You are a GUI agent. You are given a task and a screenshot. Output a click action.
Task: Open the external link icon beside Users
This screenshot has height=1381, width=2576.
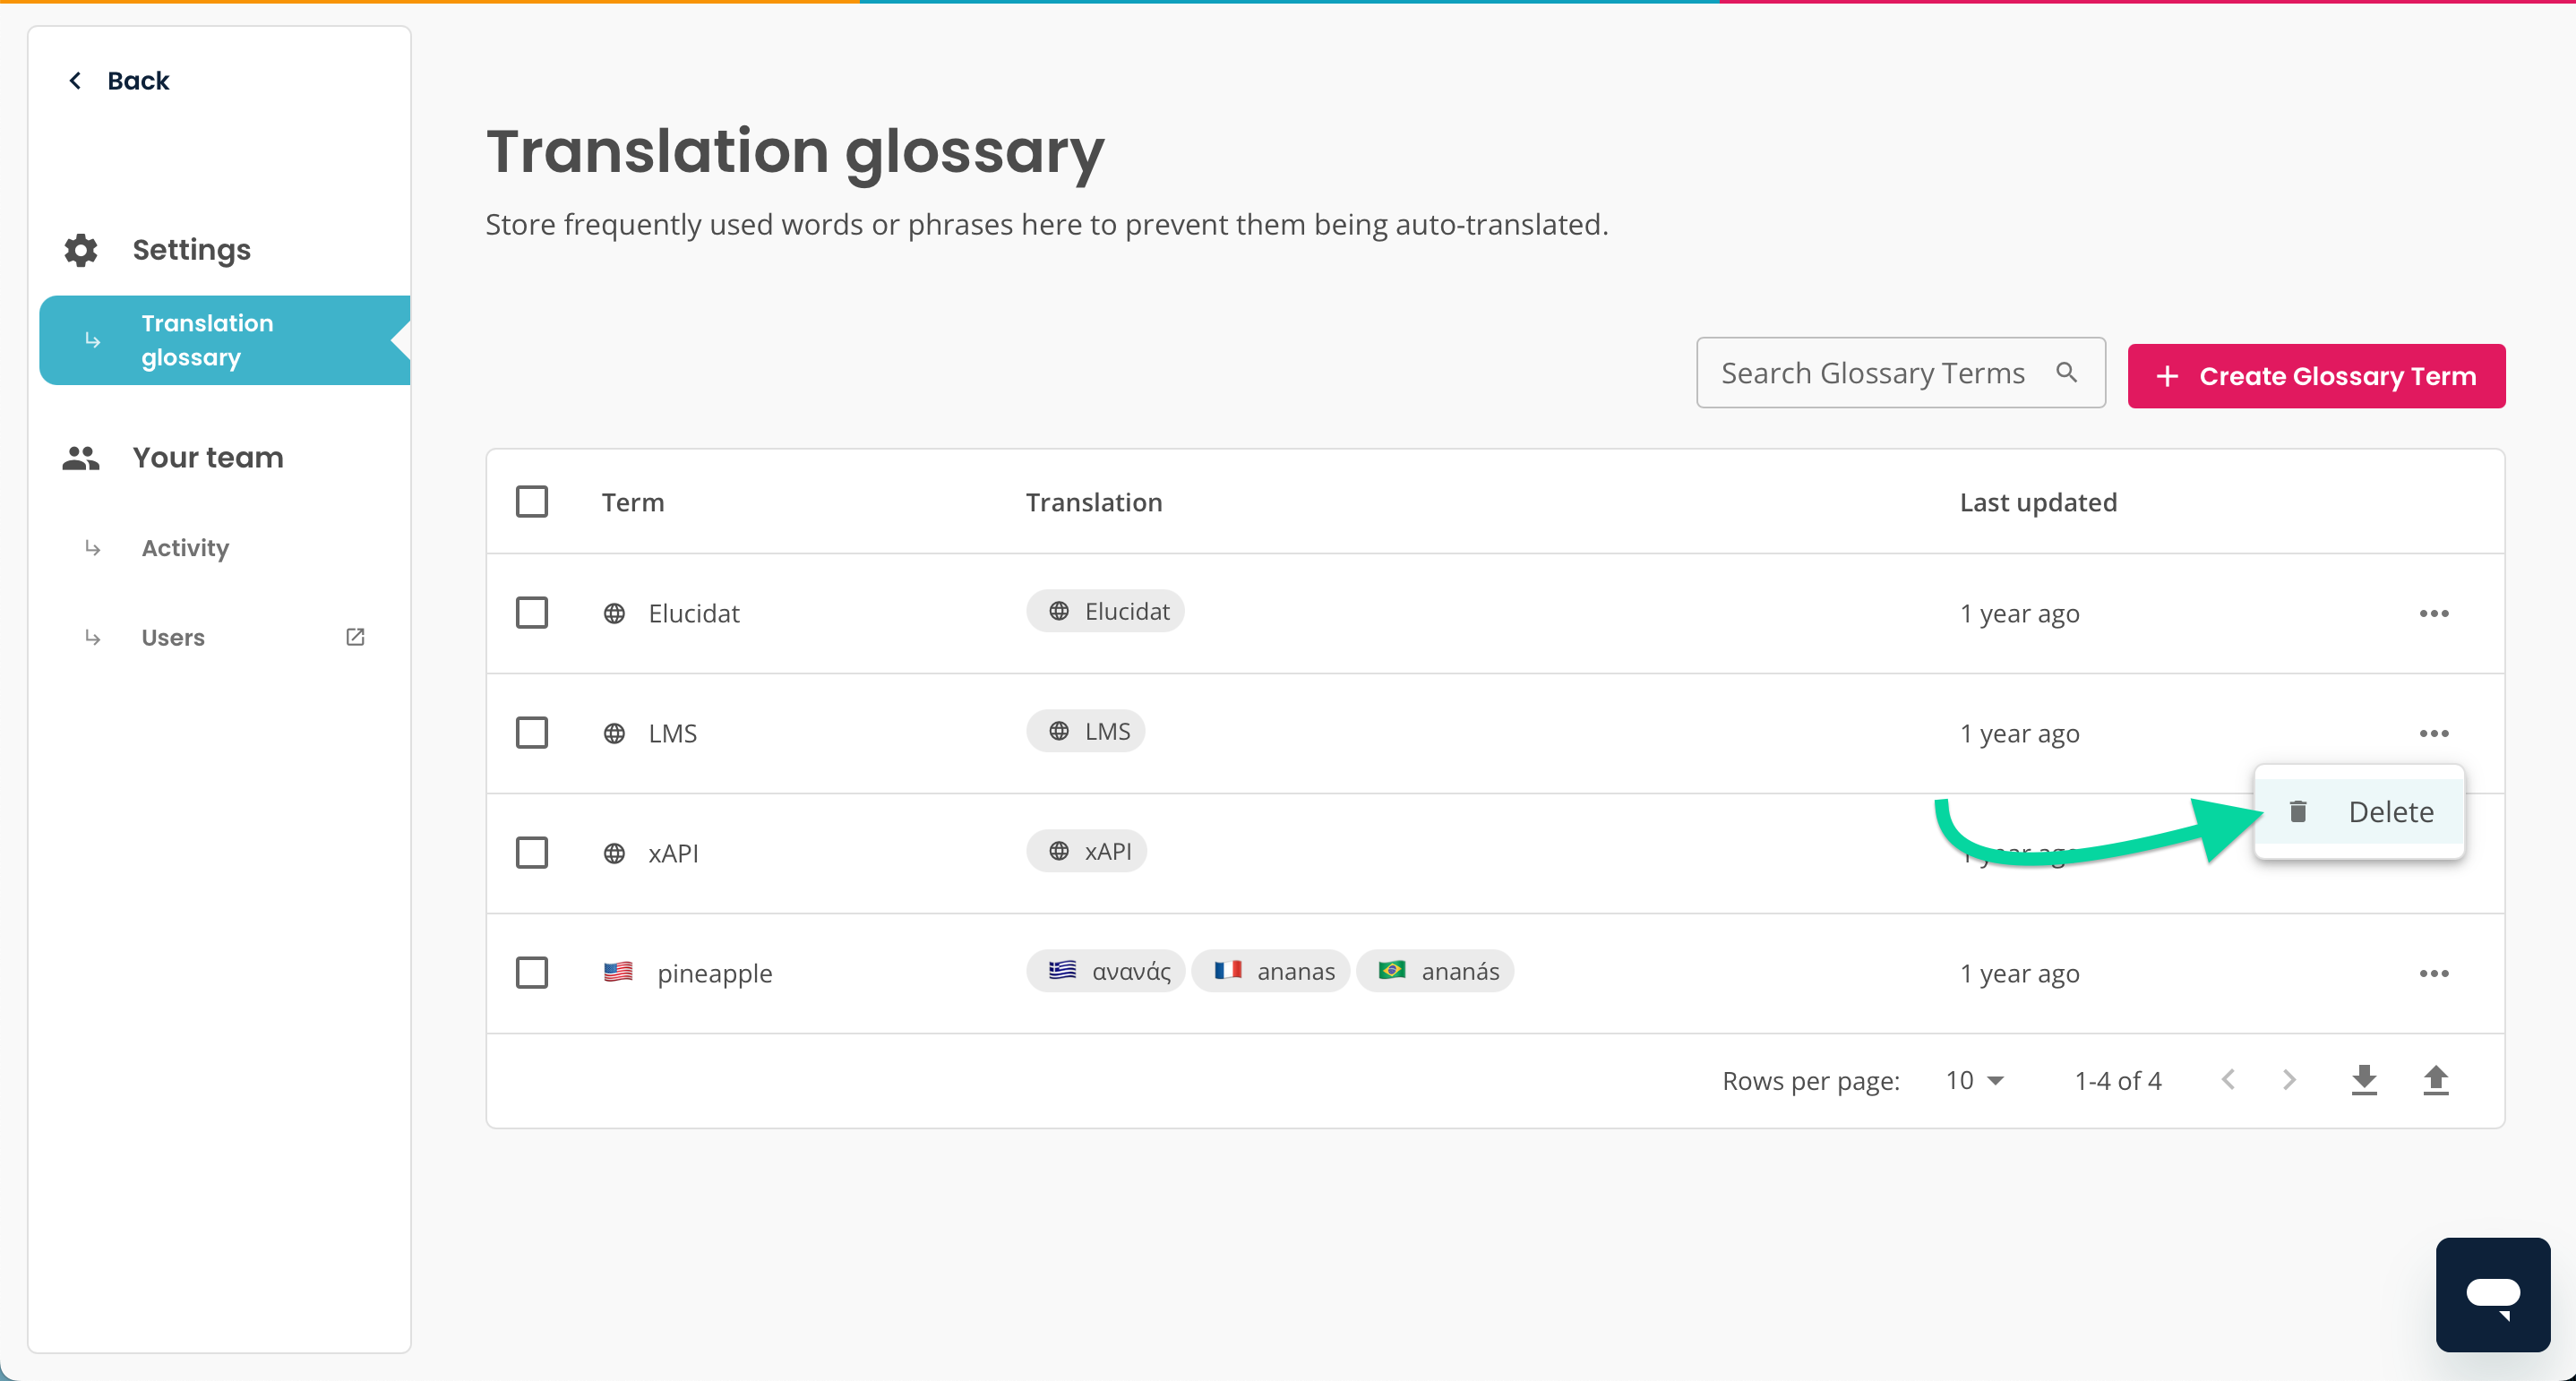coord(355,637)
